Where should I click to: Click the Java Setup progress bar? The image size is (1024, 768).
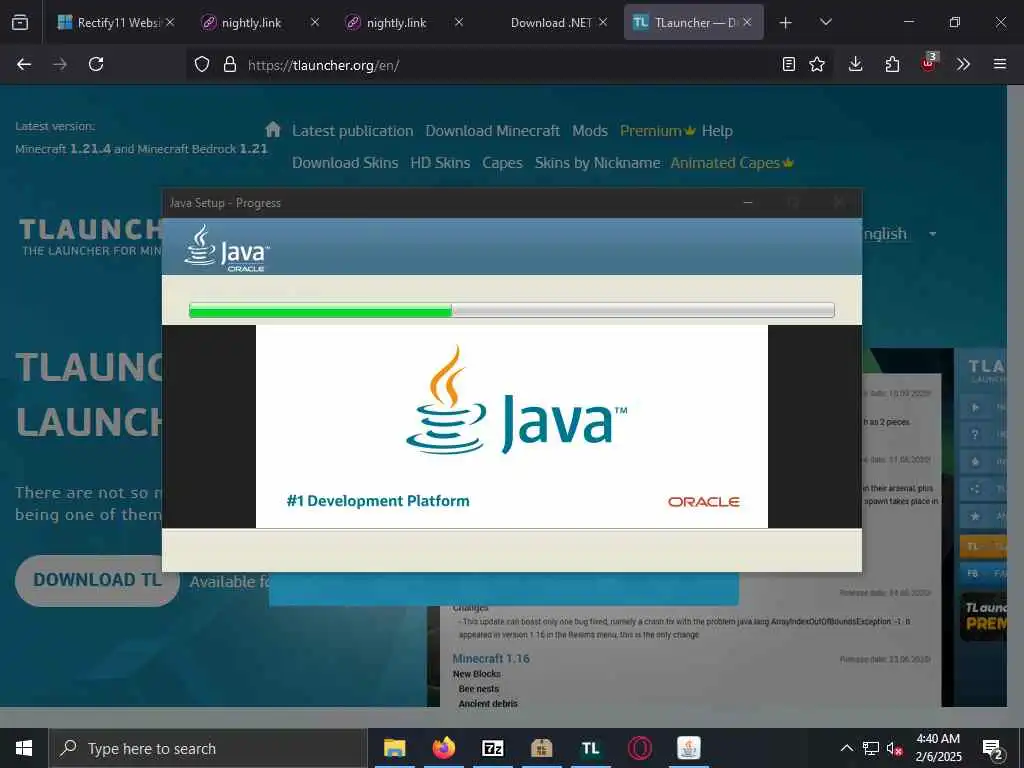click(511, 310)
